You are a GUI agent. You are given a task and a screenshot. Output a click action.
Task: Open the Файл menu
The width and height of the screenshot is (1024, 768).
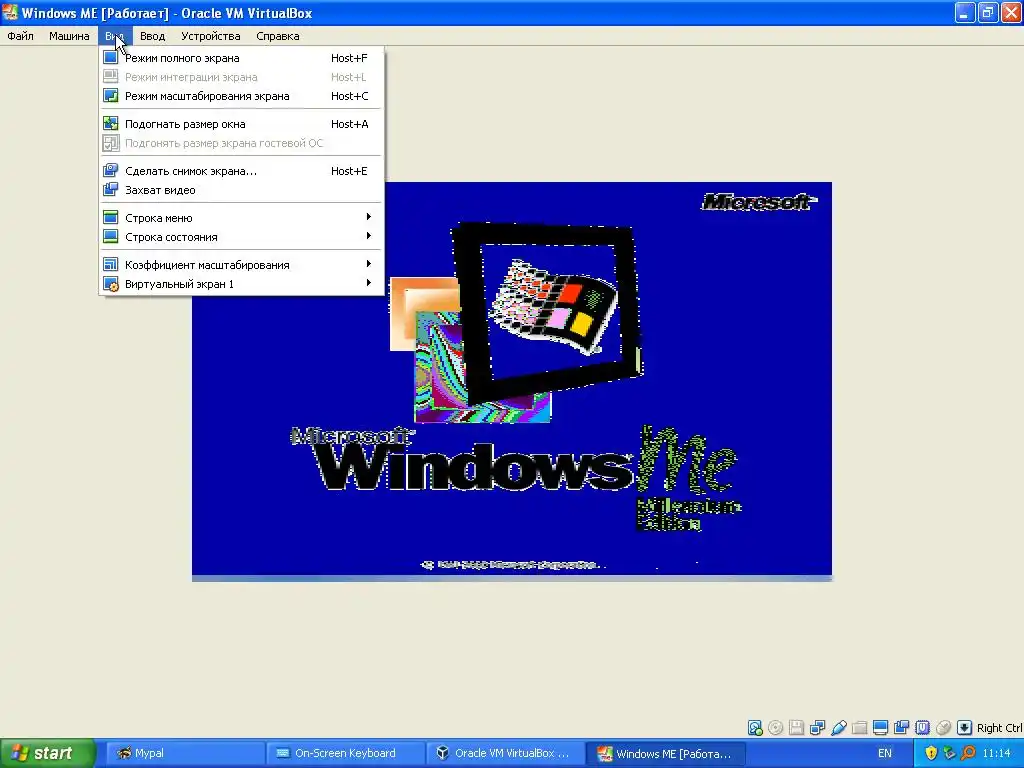20,36
